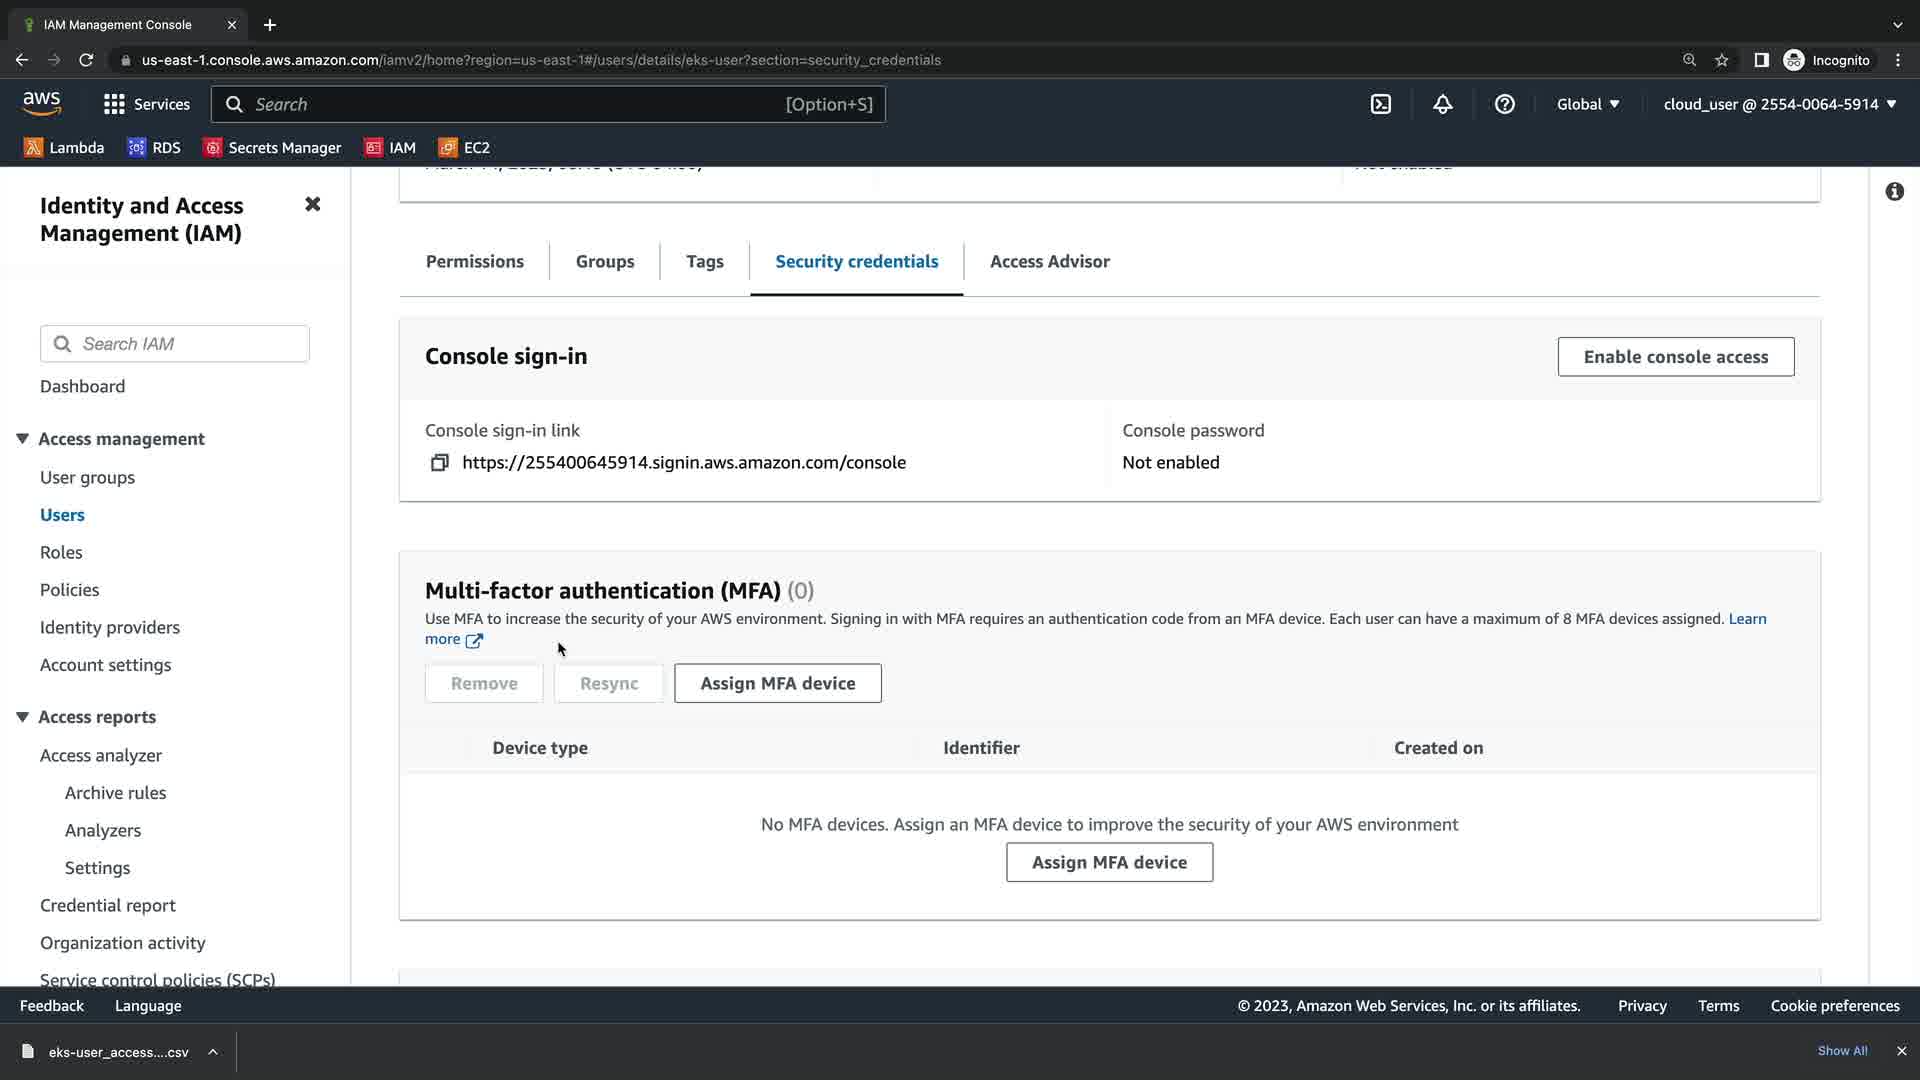Image resolution: width=1920 pixels, height=1080 pixels.
Task: Open the info panel icon
Action: point(1894,192)
